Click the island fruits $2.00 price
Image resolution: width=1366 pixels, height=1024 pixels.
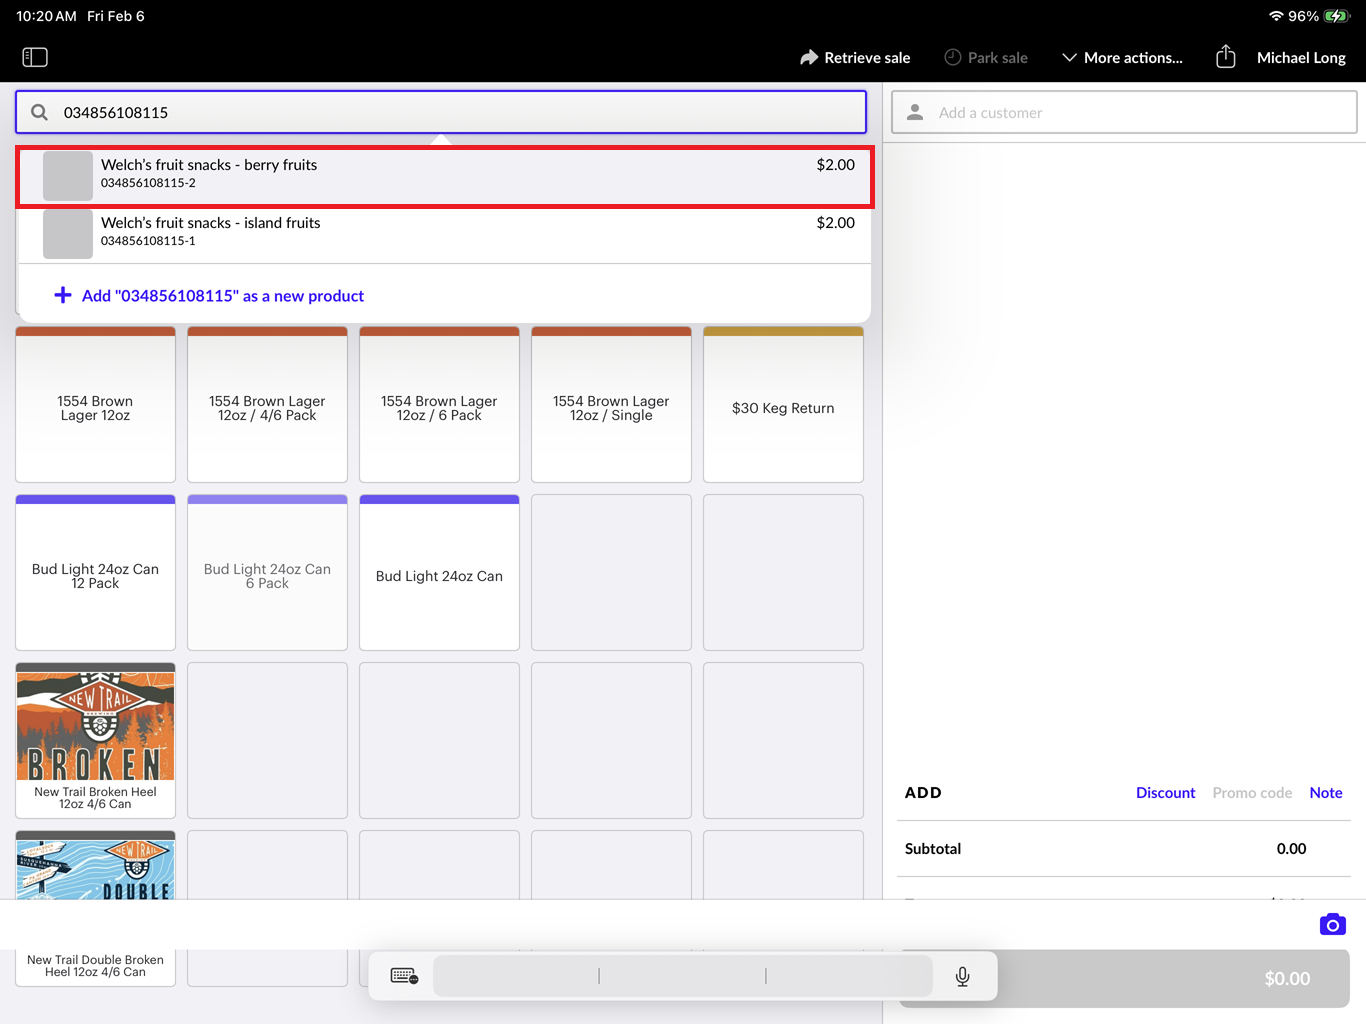coord(835,223)
